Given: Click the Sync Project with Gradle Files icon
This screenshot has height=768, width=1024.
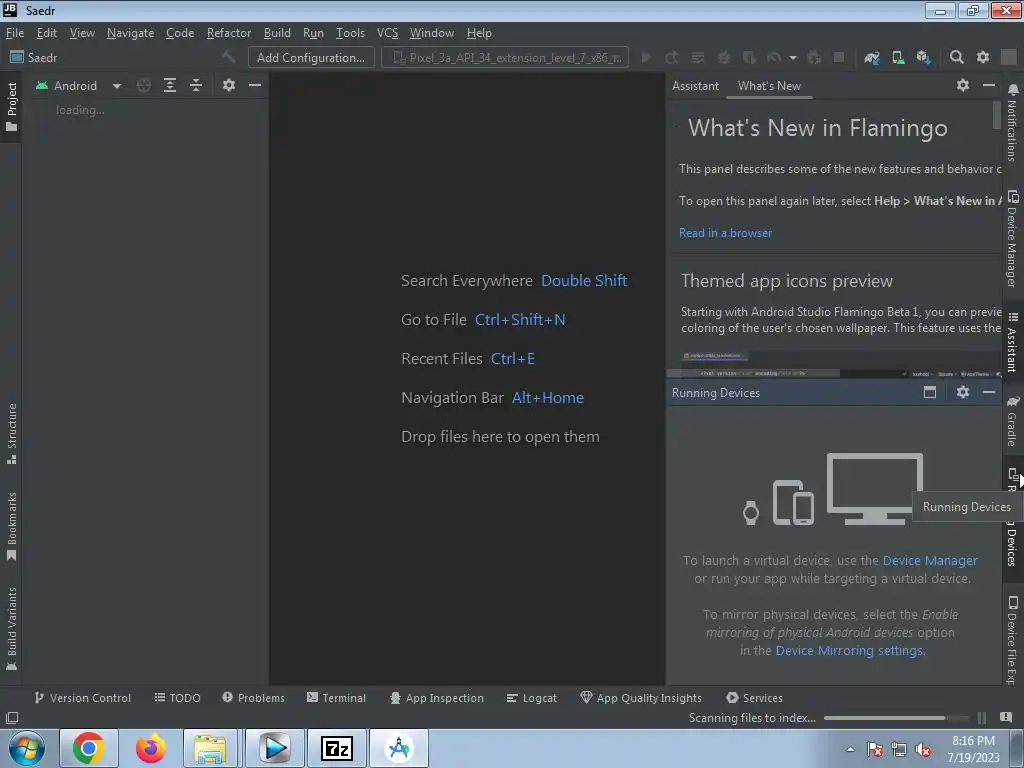Looking at the screenshot, I should tap(872, 58).
